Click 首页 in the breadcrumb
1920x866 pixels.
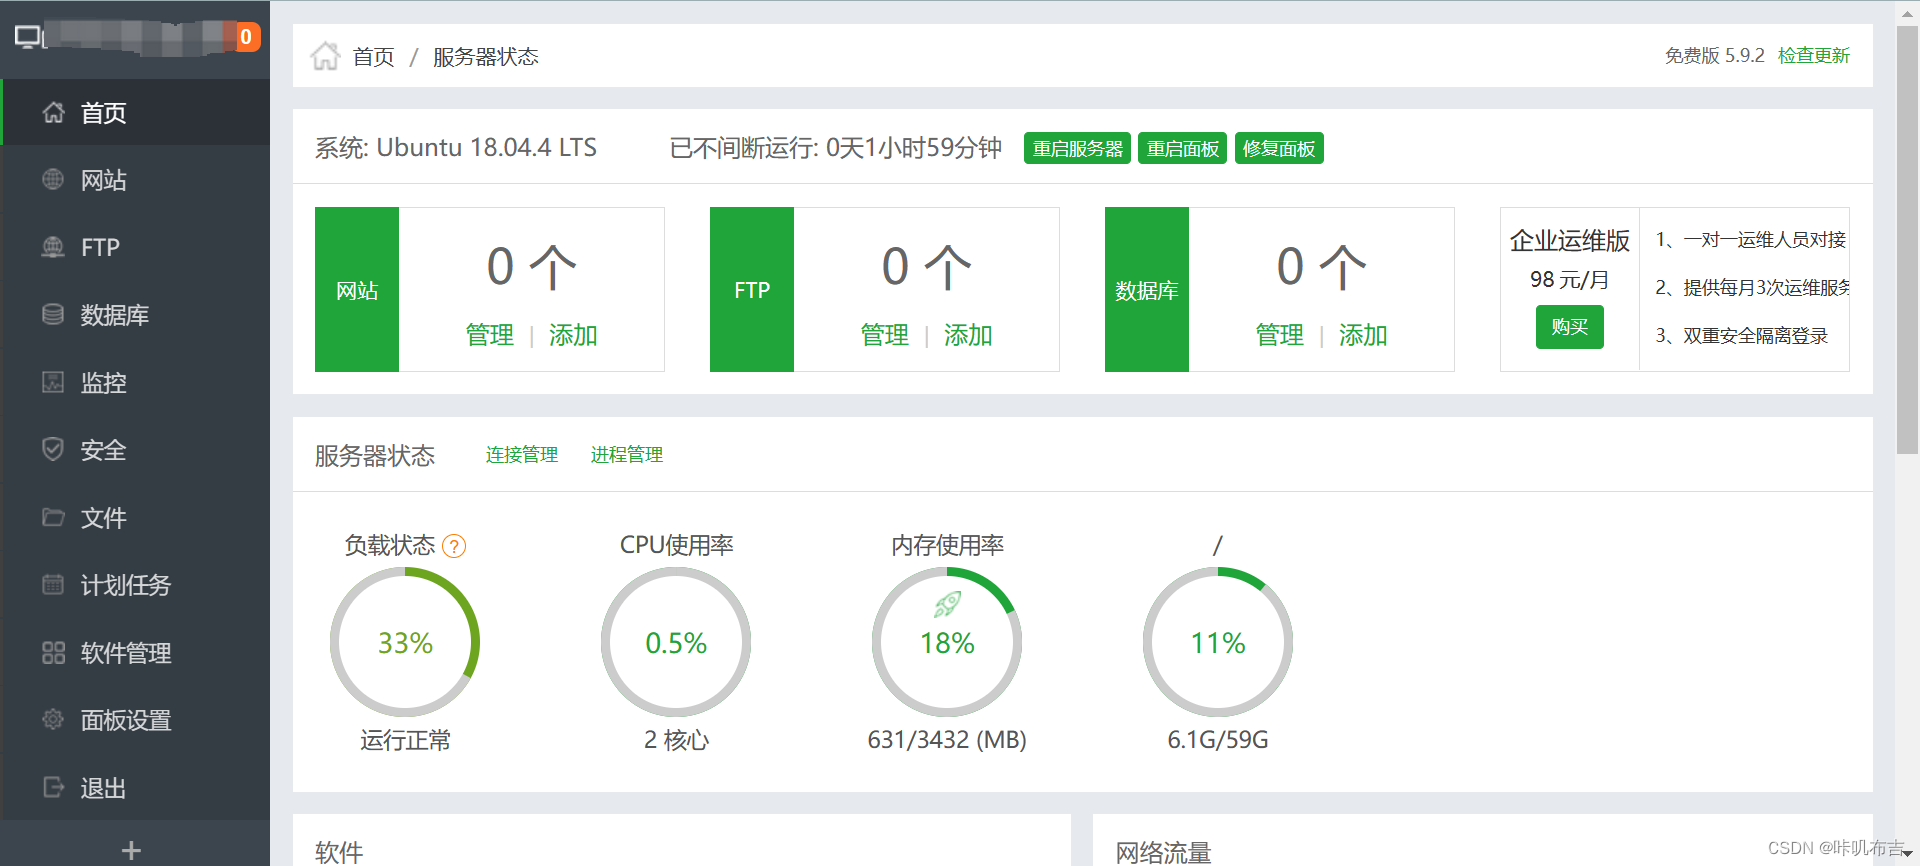coord(373,57)
